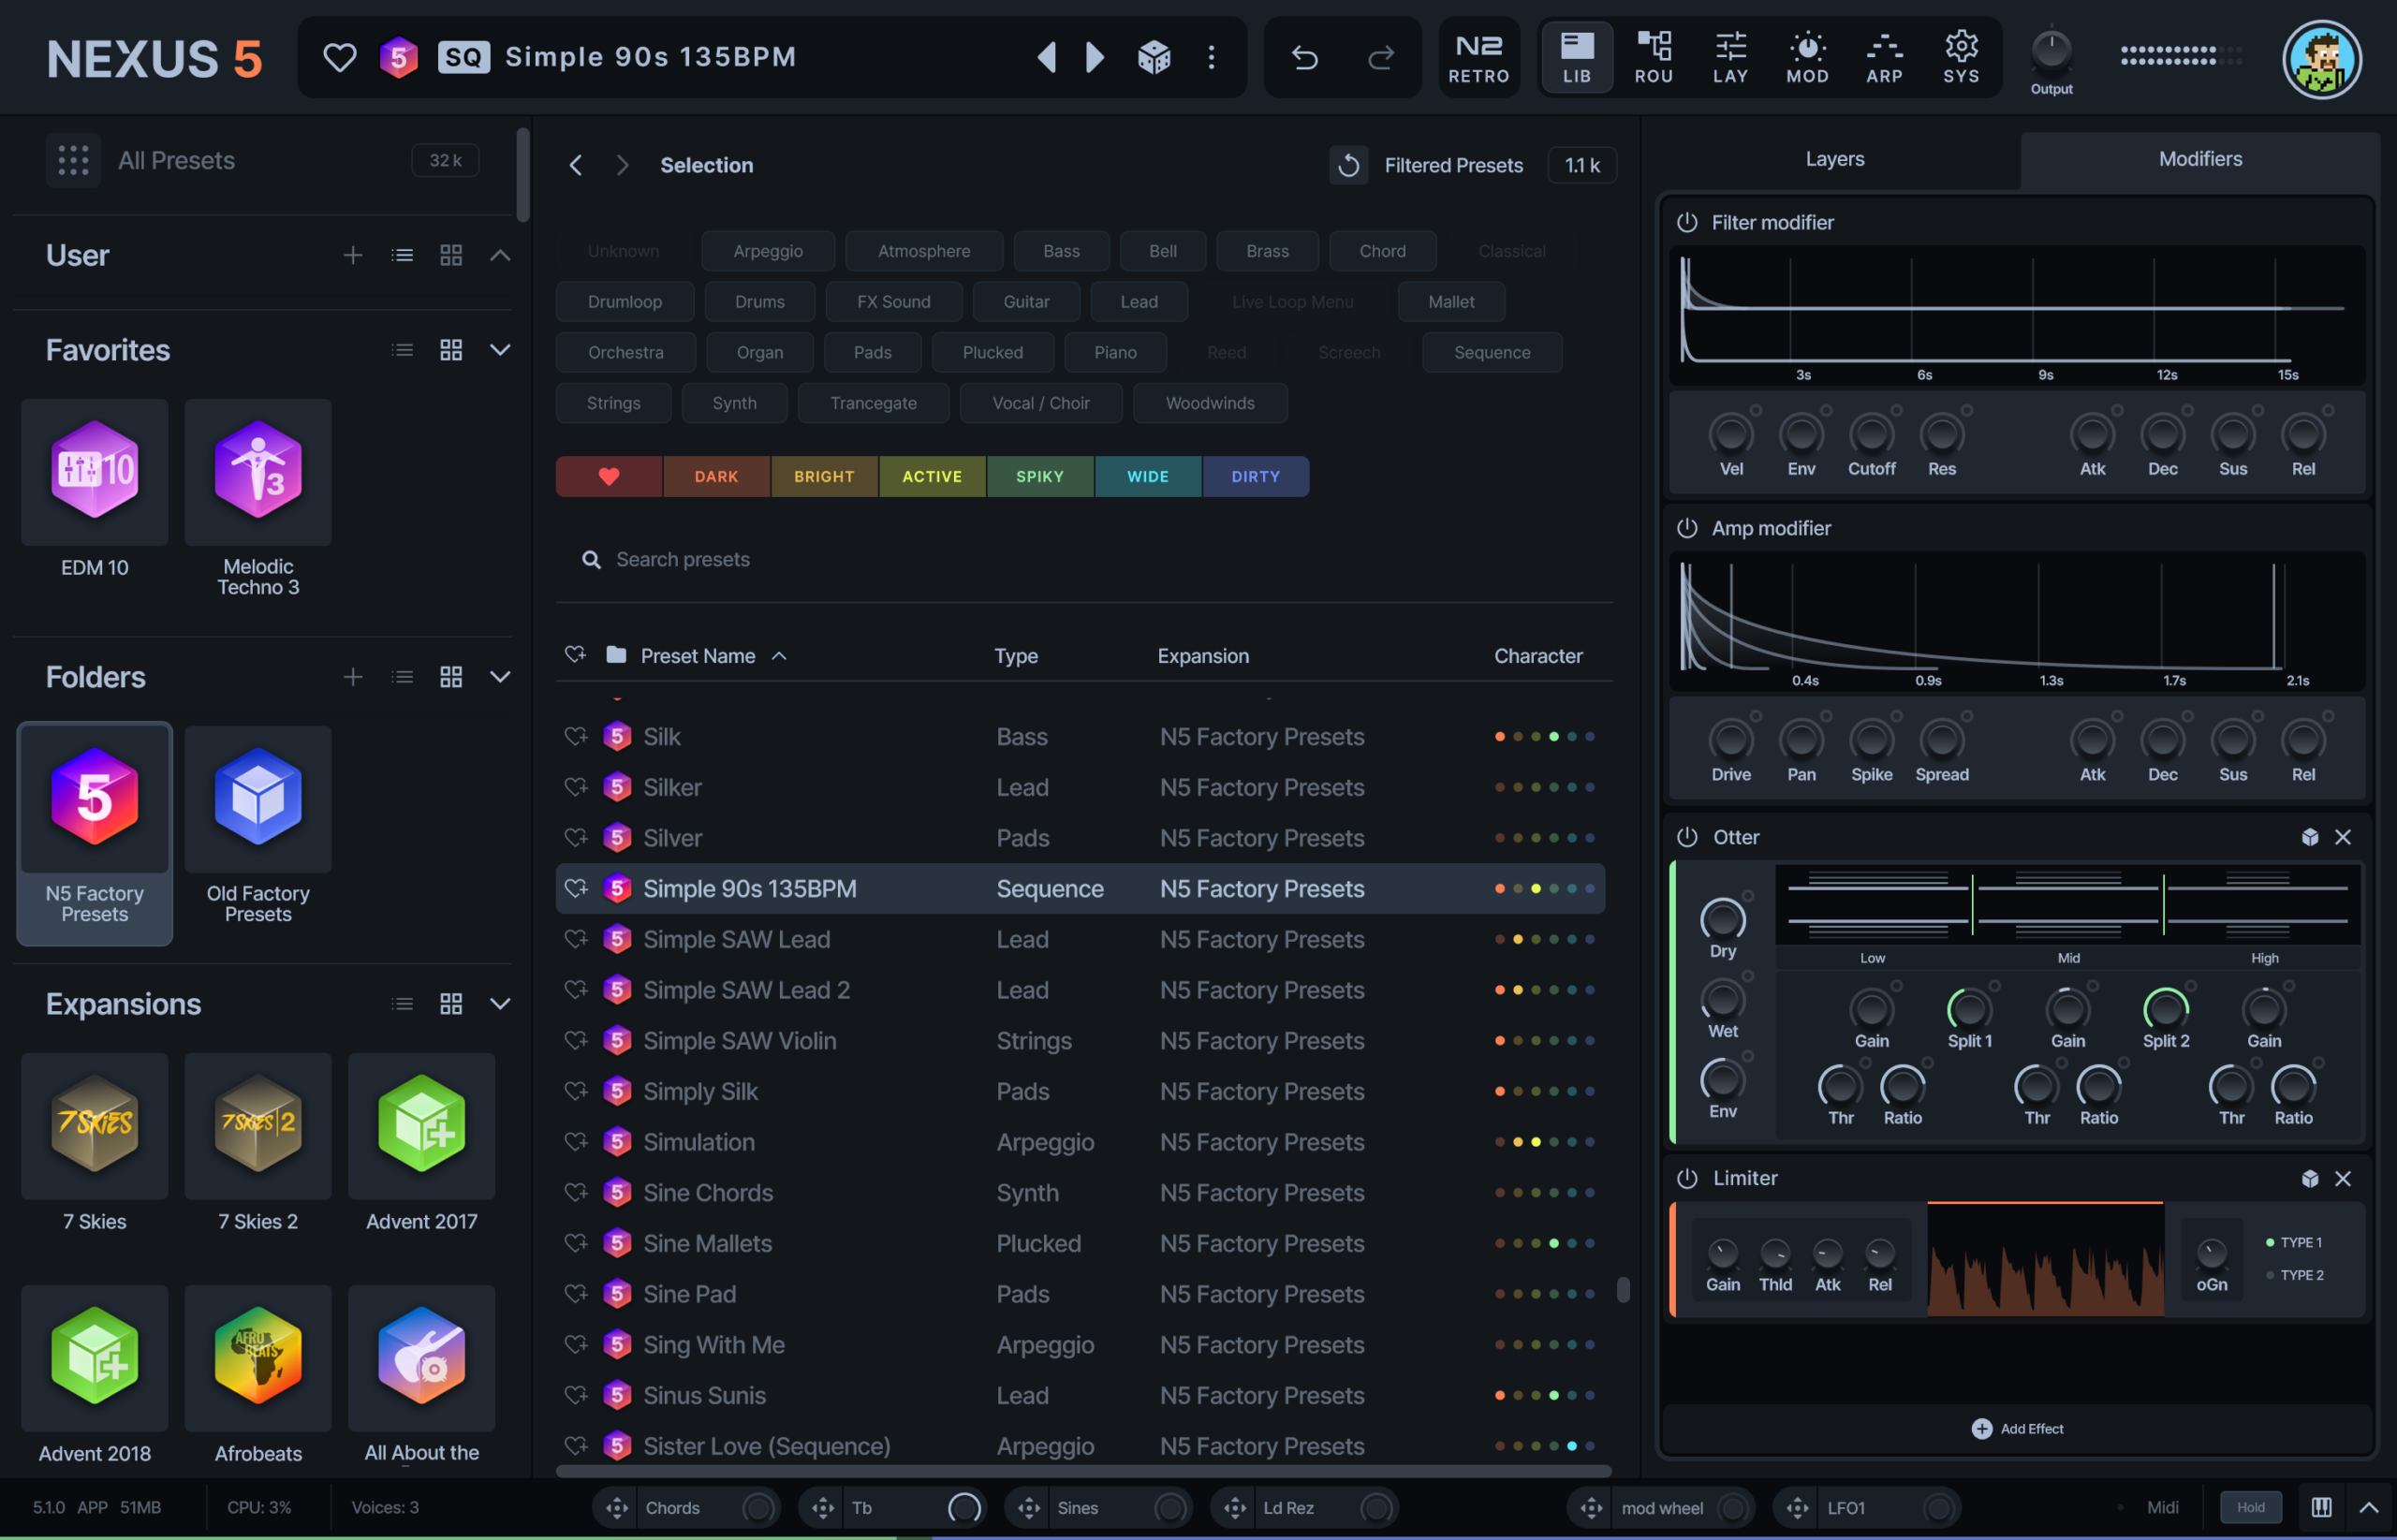
Task: Select TYPE 2 in the Limiter
Action: click(2297, 1275)
